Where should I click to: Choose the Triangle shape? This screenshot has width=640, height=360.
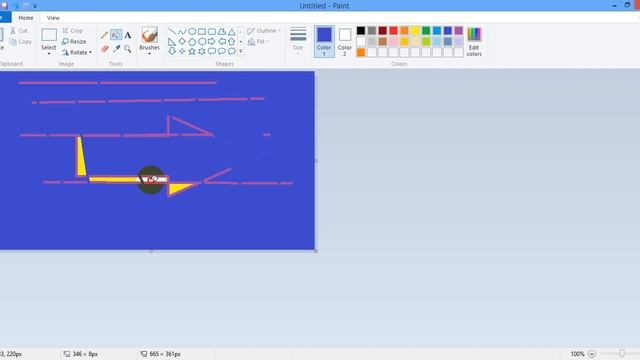click(x=231, y=31)
